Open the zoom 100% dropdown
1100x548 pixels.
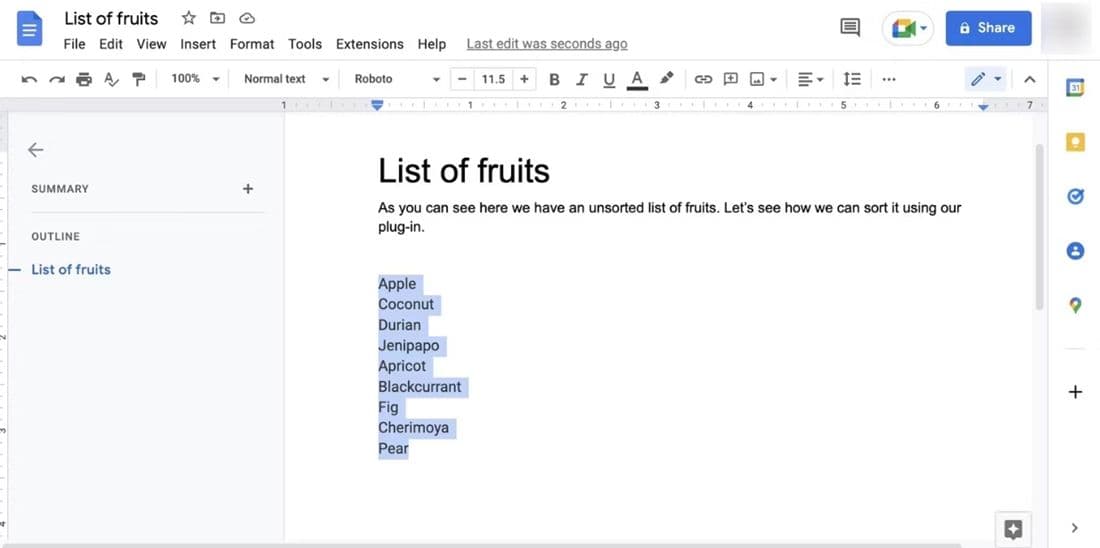(192, 79)
